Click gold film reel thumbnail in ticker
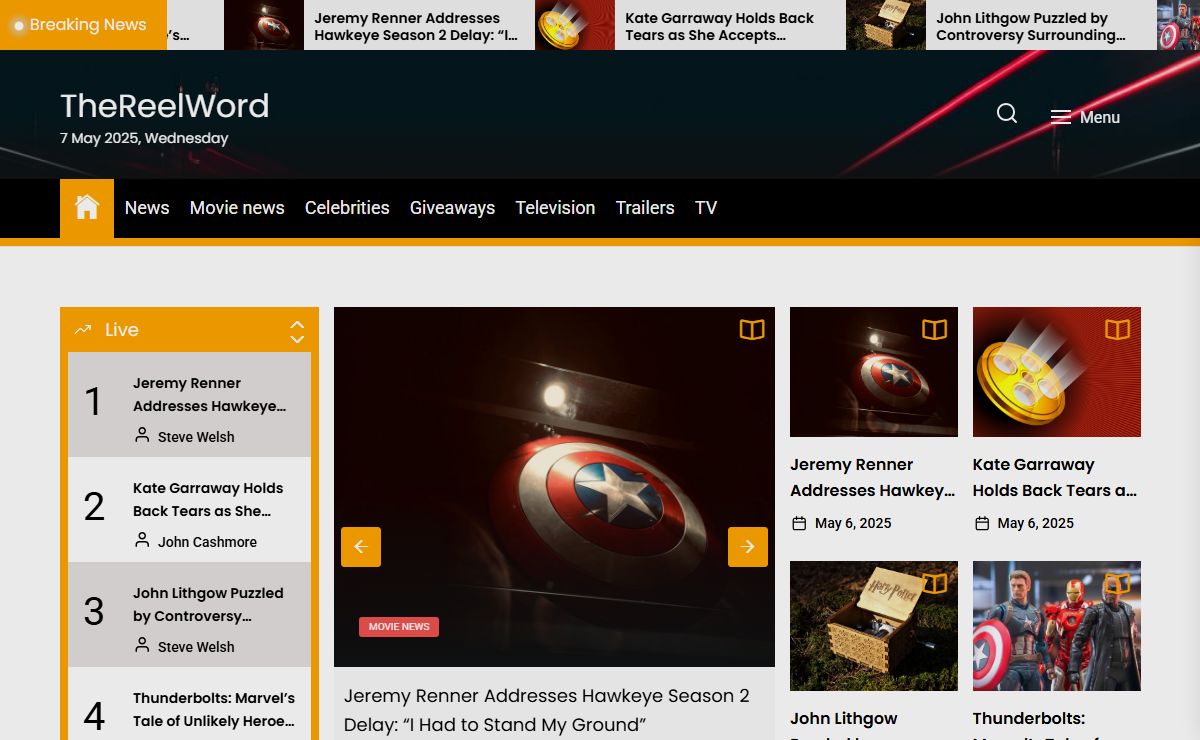Viewport: 1200px width, 740px height. pos(575,25)
